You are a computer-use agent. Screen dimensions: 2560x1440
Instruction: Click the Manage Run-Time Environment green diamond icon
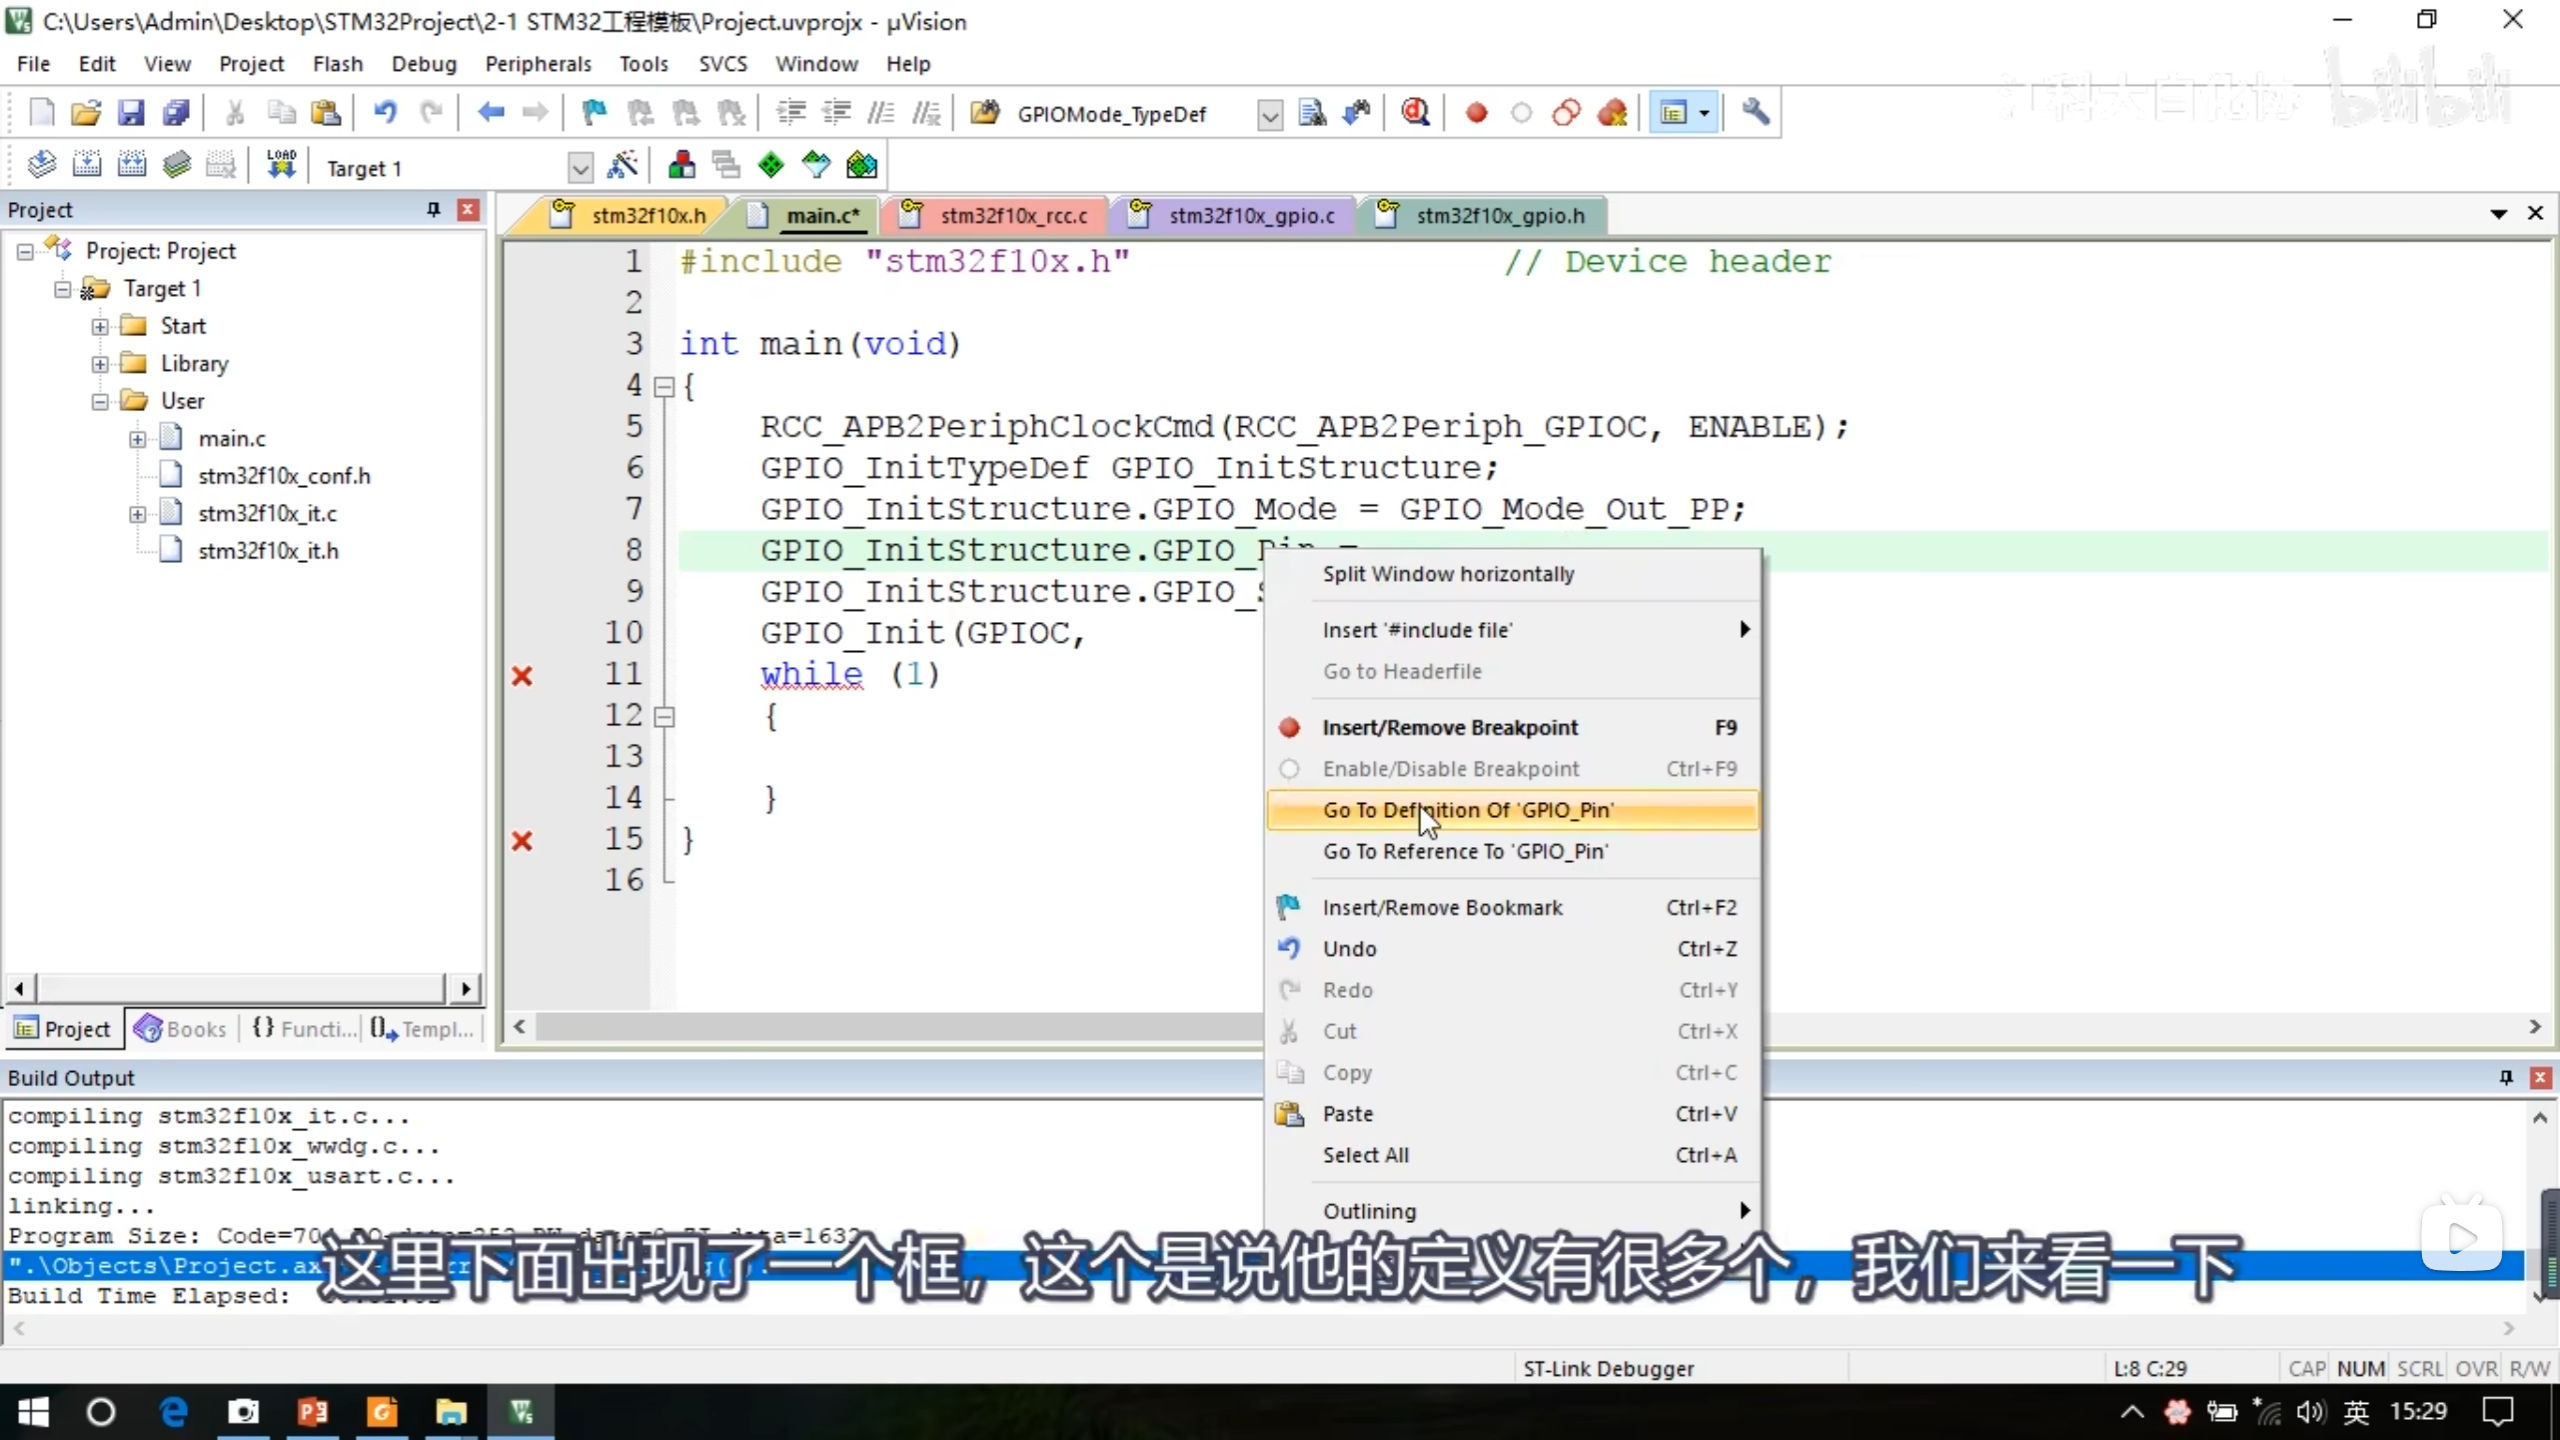pyautogui.click(x=771, y=166)
